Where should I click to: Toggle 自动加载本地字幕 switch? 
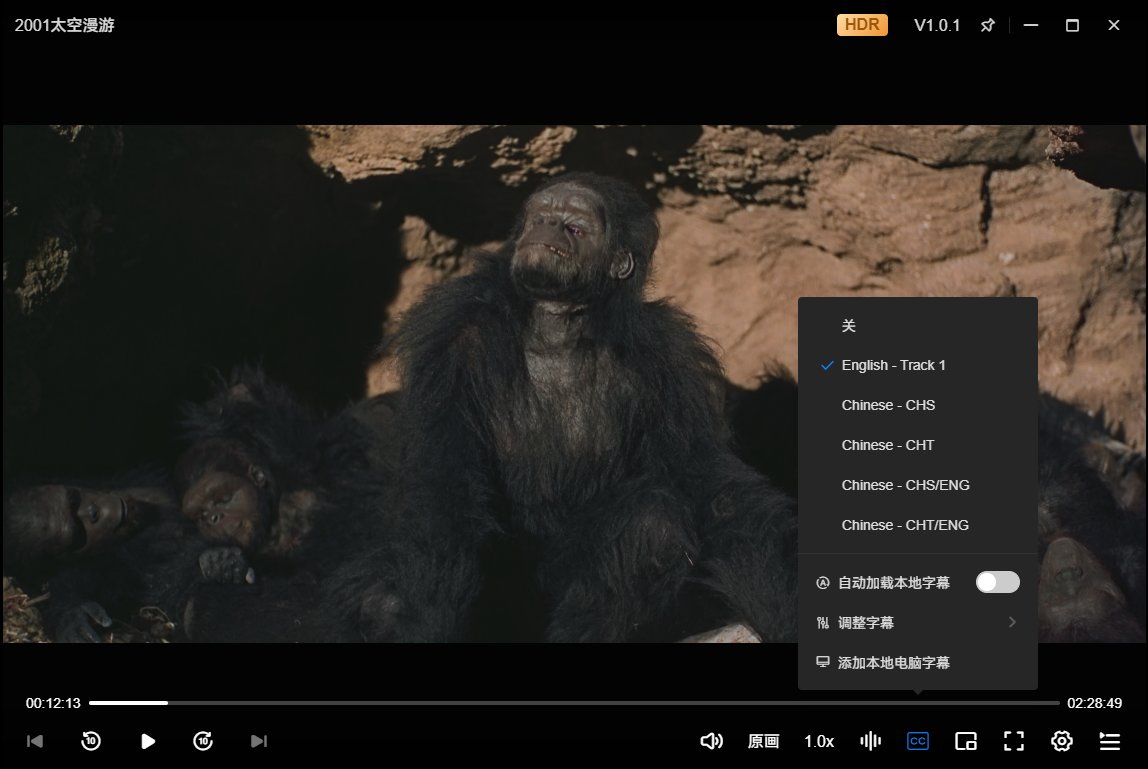point(997,582)
